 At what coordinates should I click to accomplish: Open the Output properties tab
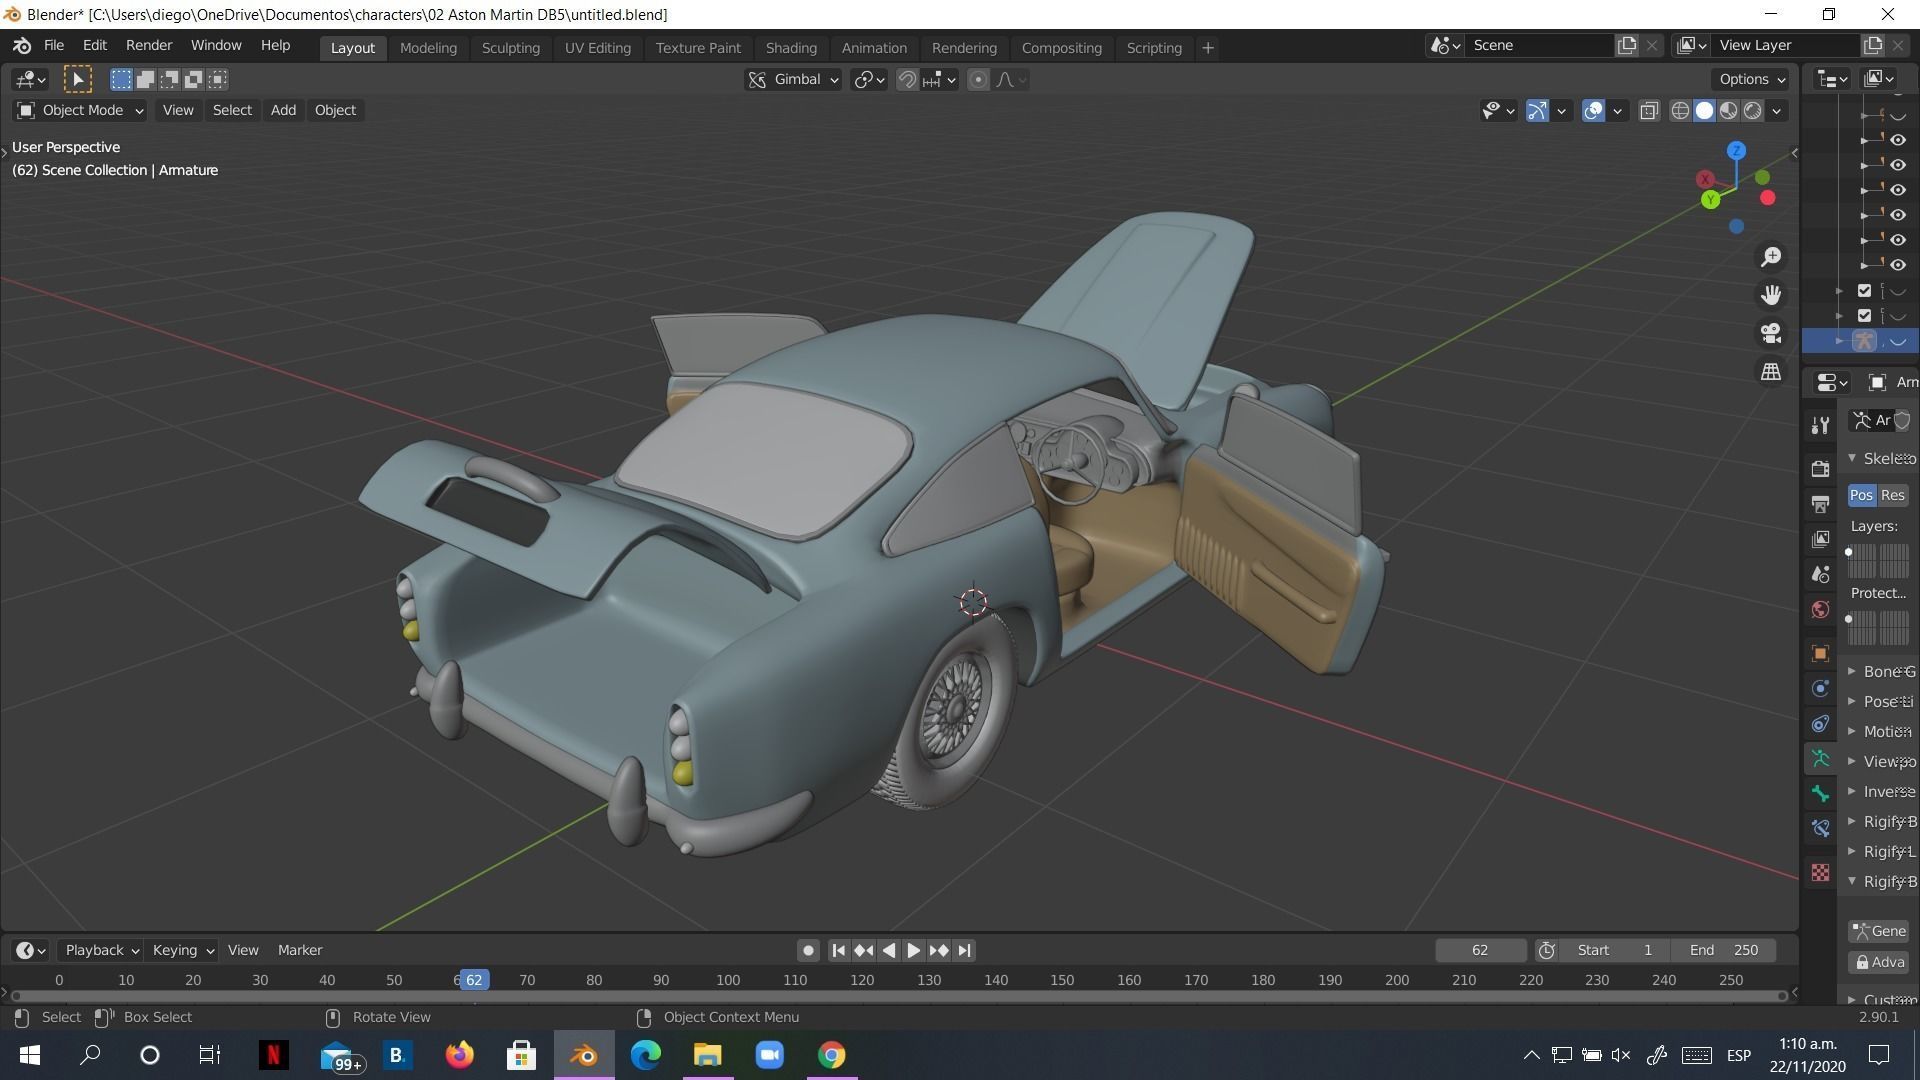tap(1820, 504)
